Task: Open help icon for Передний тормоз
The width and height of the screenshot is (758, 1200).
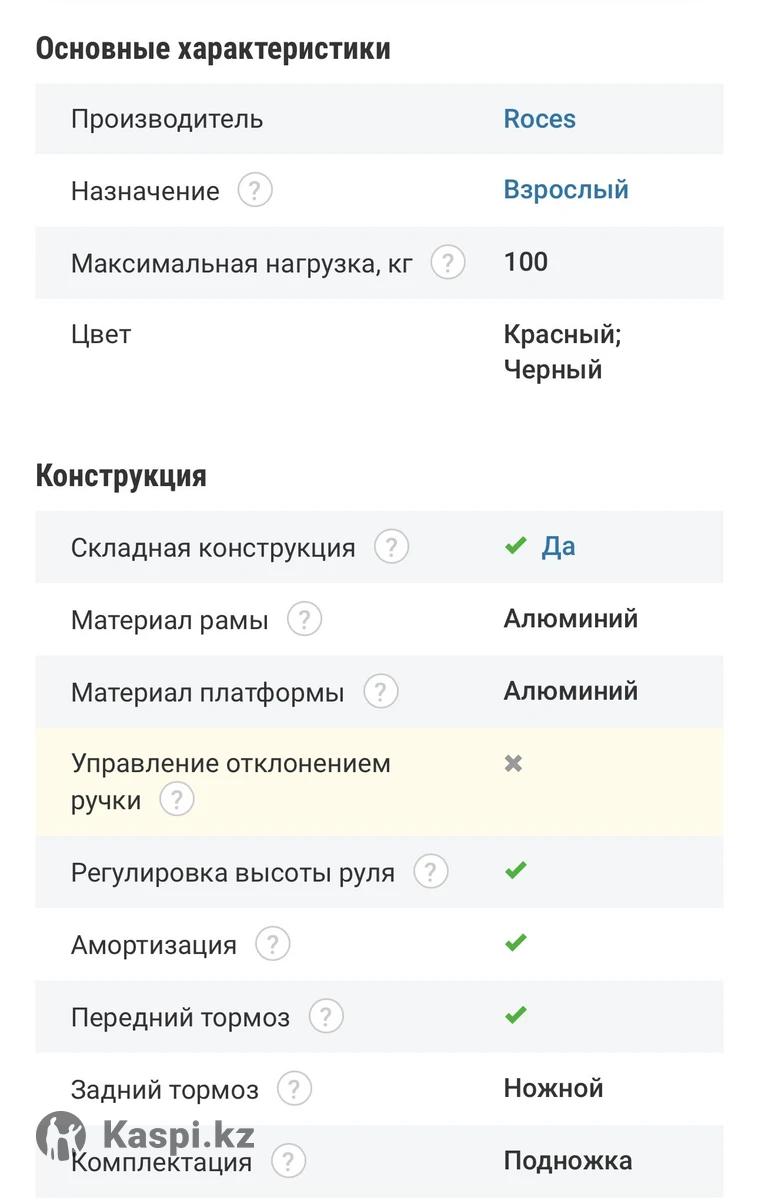Action: tap(326, 1016)
